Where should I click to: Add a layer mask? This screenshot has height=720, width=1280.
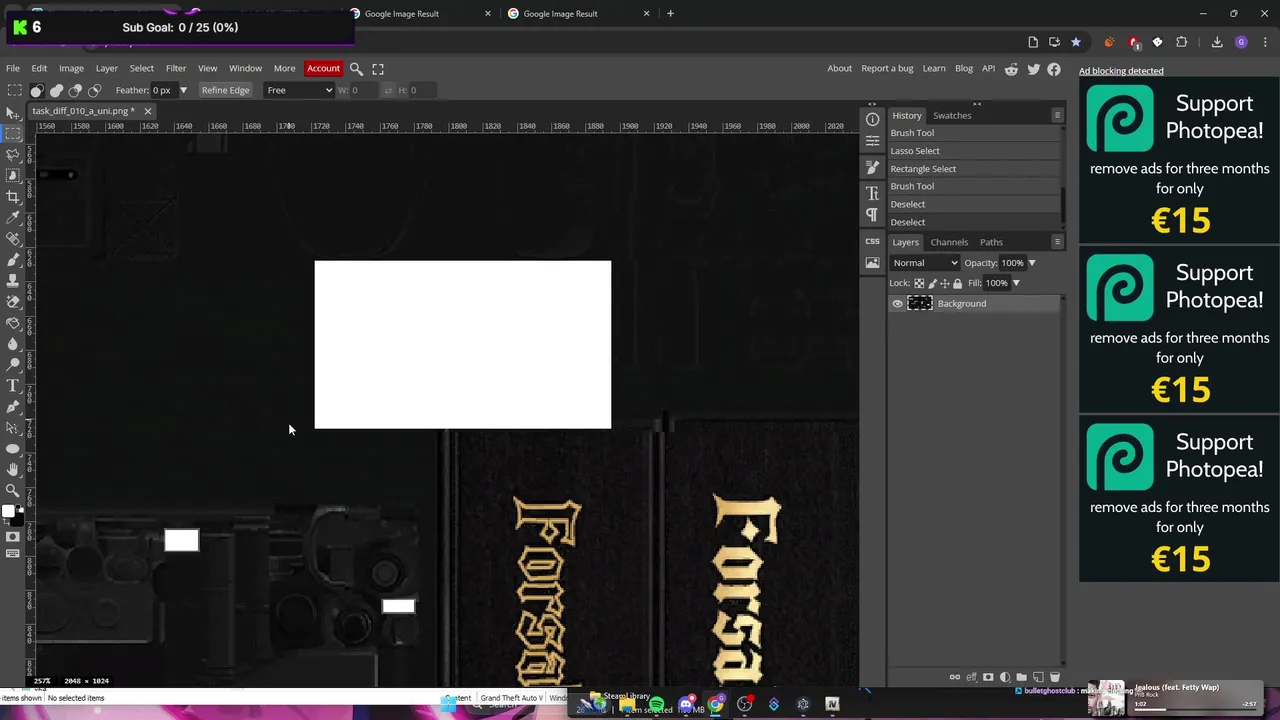tap(988, 677)
